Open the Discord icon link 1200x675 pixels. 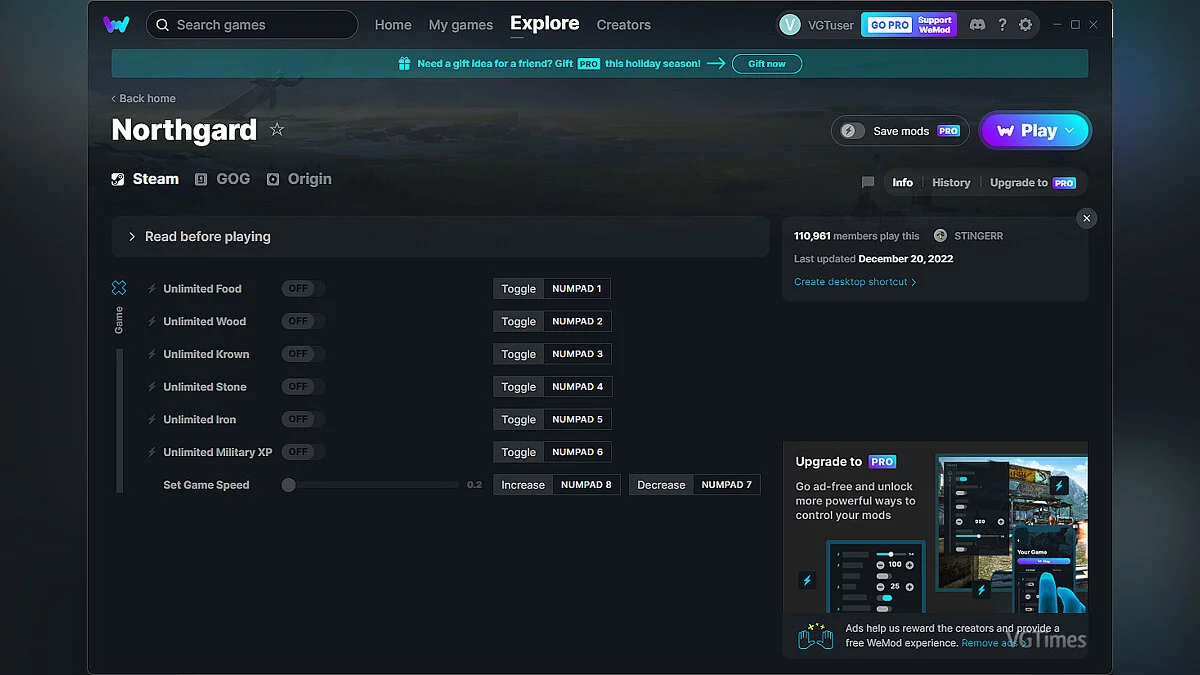tap(977, 25)
